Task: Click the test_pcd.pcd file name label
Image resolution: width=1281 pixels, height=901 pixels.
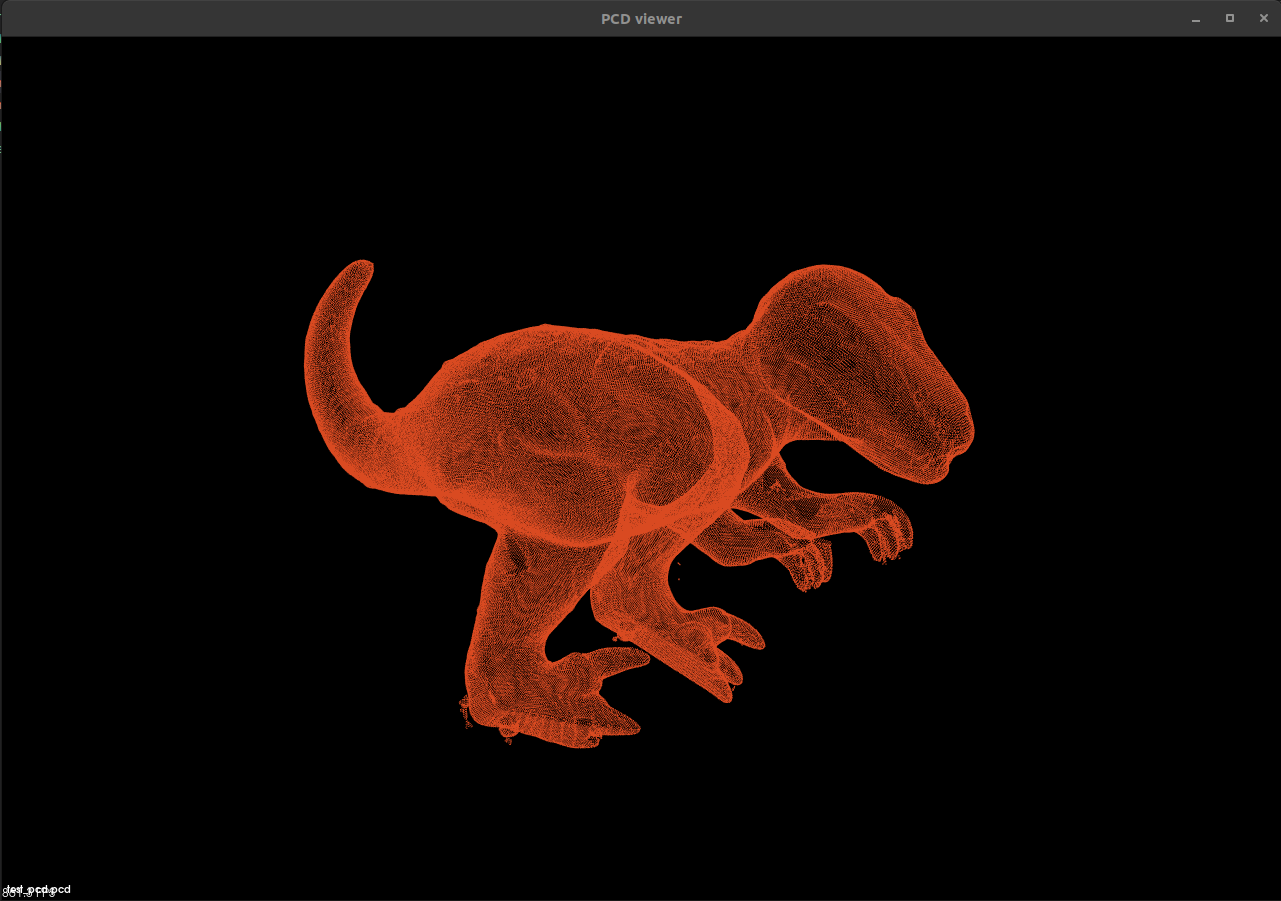Action: tap(38, 889)
